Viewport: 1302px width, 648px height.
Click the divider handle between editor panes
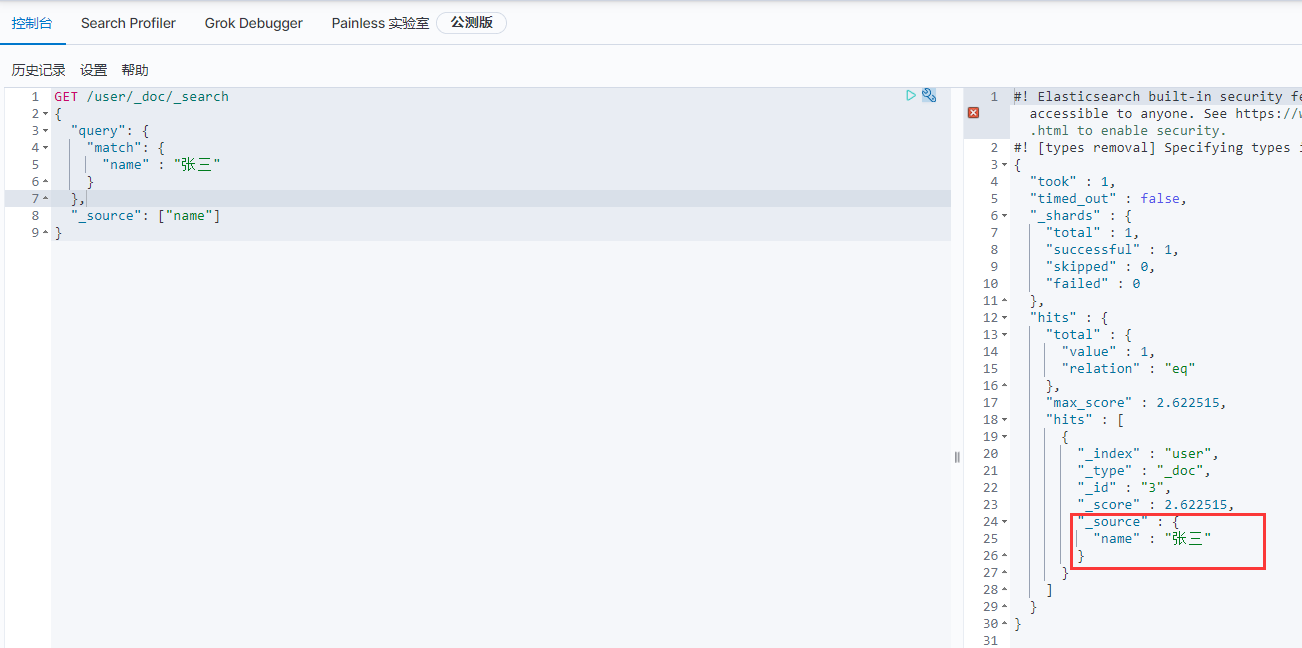click(957, 457)
